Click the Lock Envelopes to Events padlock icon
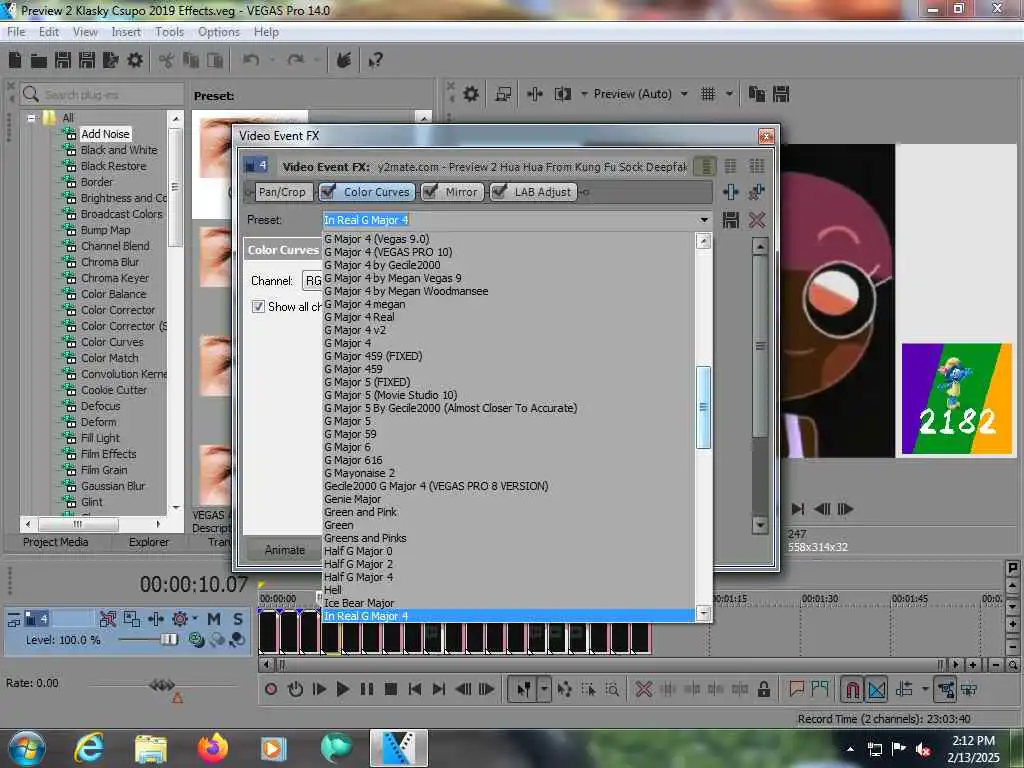Screen dimensions: 1024x768 tap(763, 689)
